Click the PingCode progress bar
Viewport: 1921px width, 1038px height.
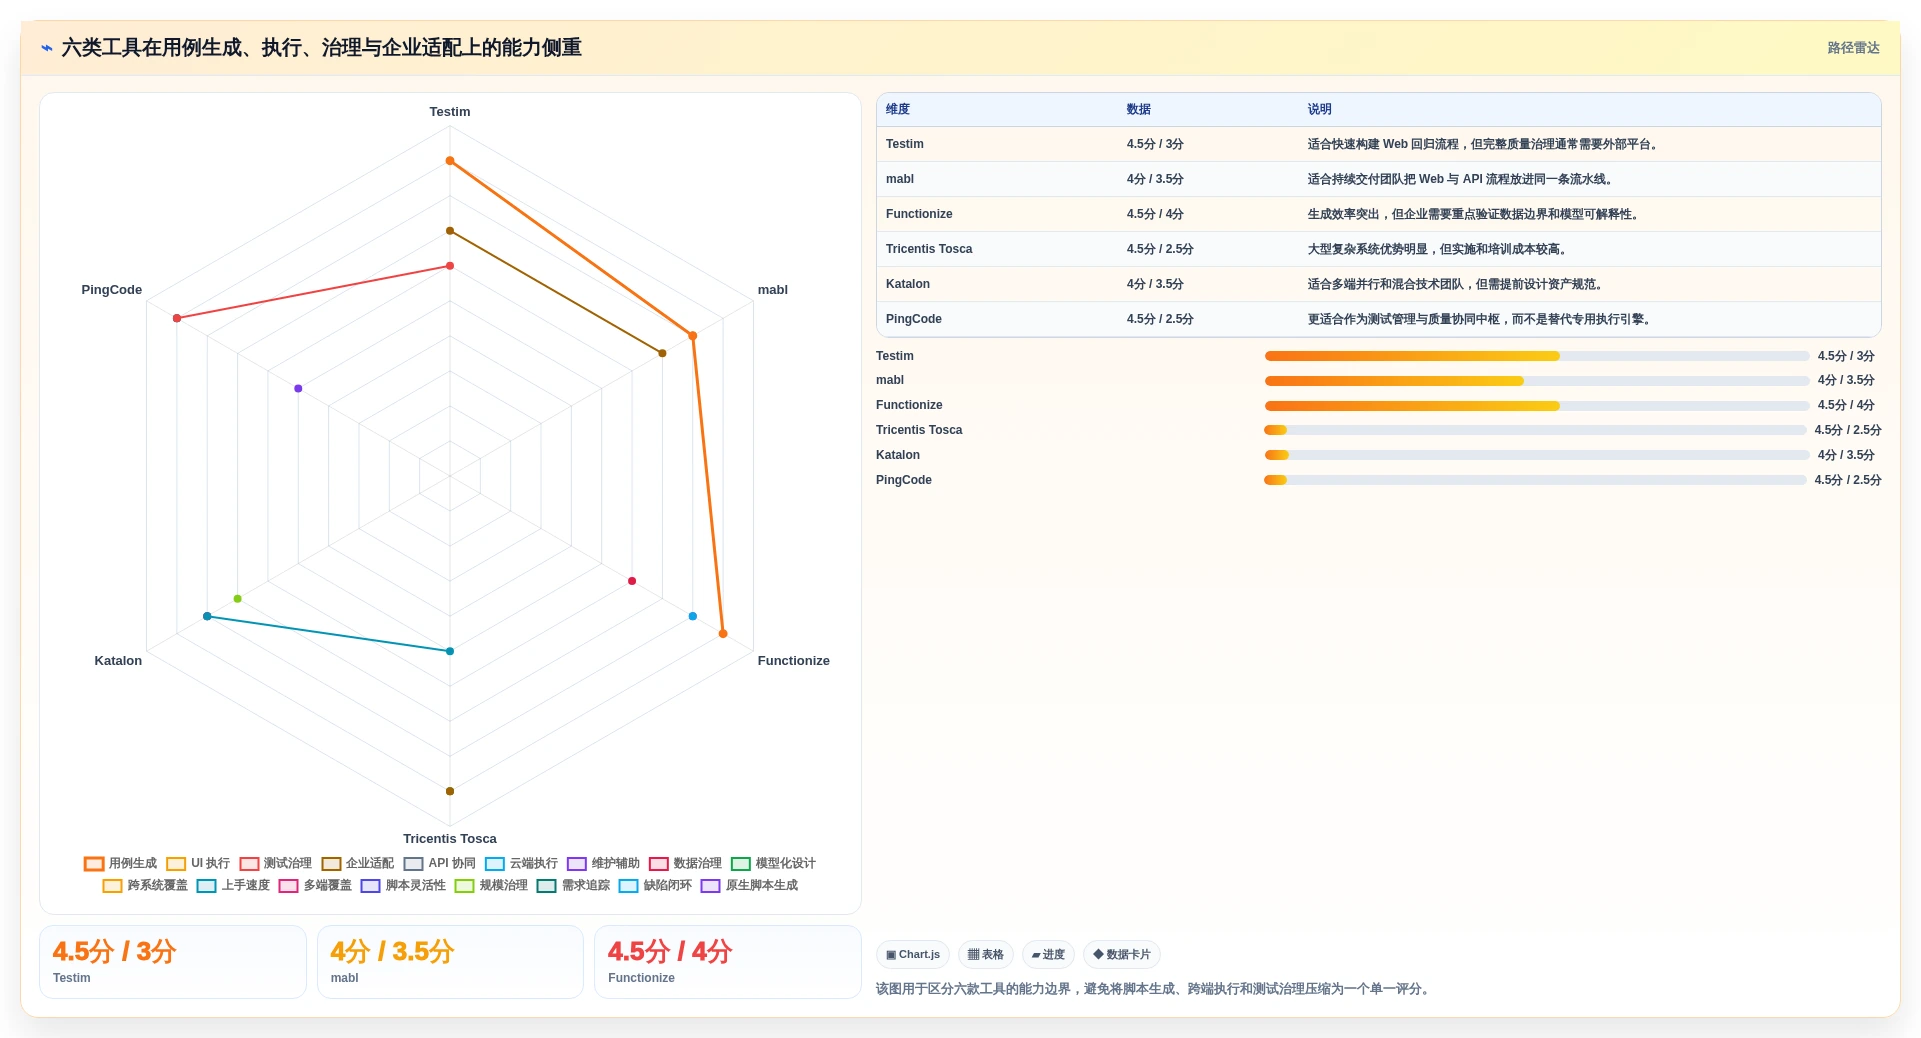[1535, 480]
